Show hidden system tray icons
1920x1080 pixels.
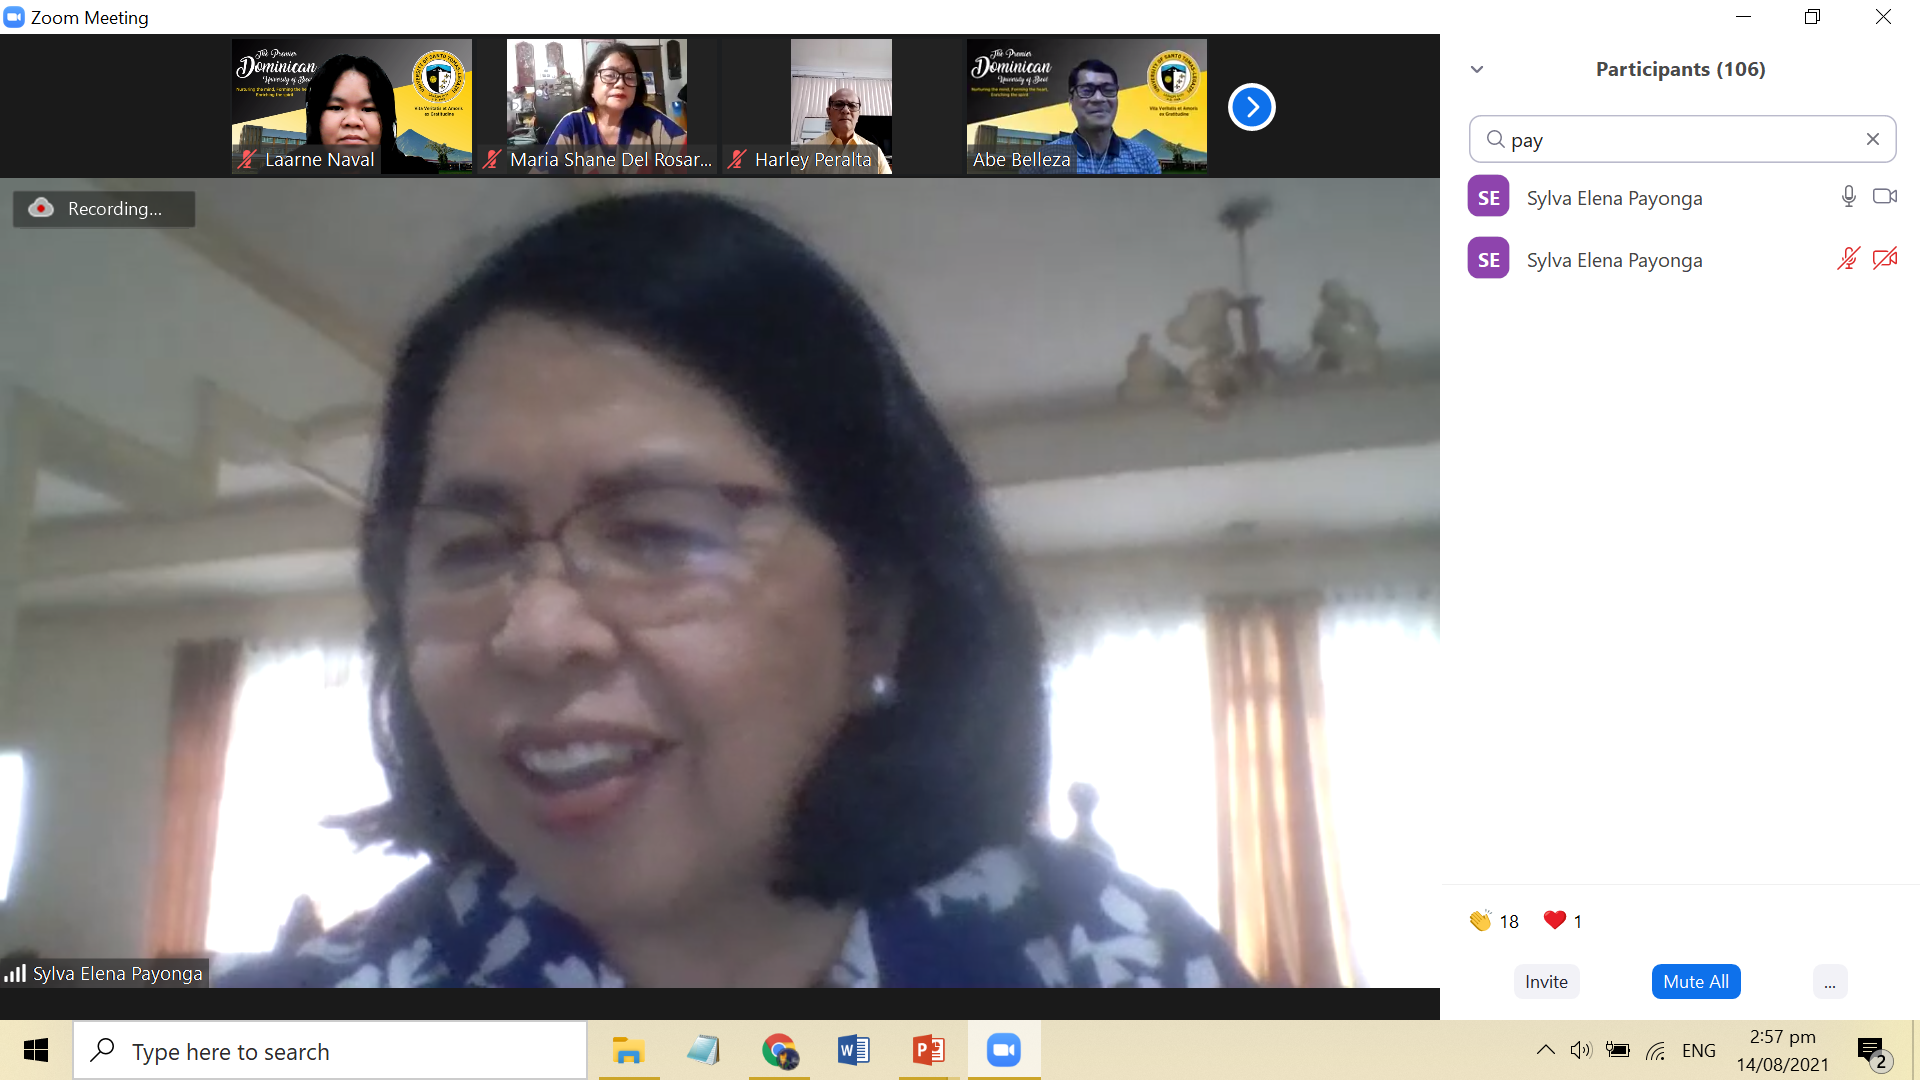click(1545, 1050)
